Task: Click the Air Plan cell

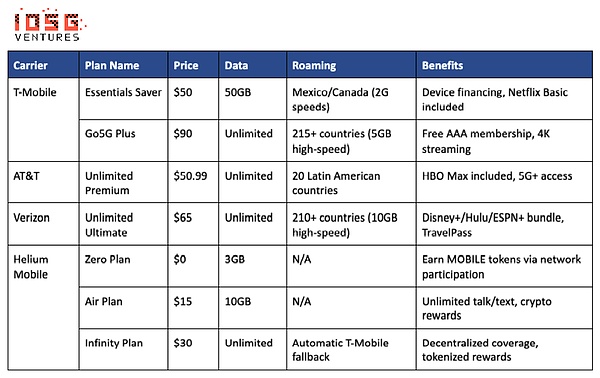Action: (x=123, y=308)
